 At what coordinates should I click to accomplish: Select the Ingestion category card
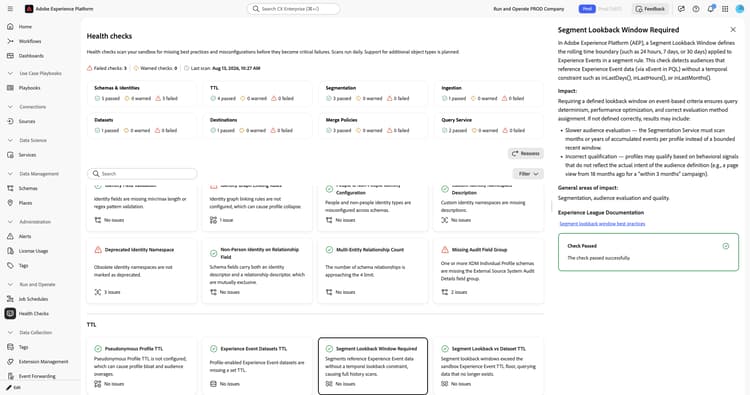[489, 93]
